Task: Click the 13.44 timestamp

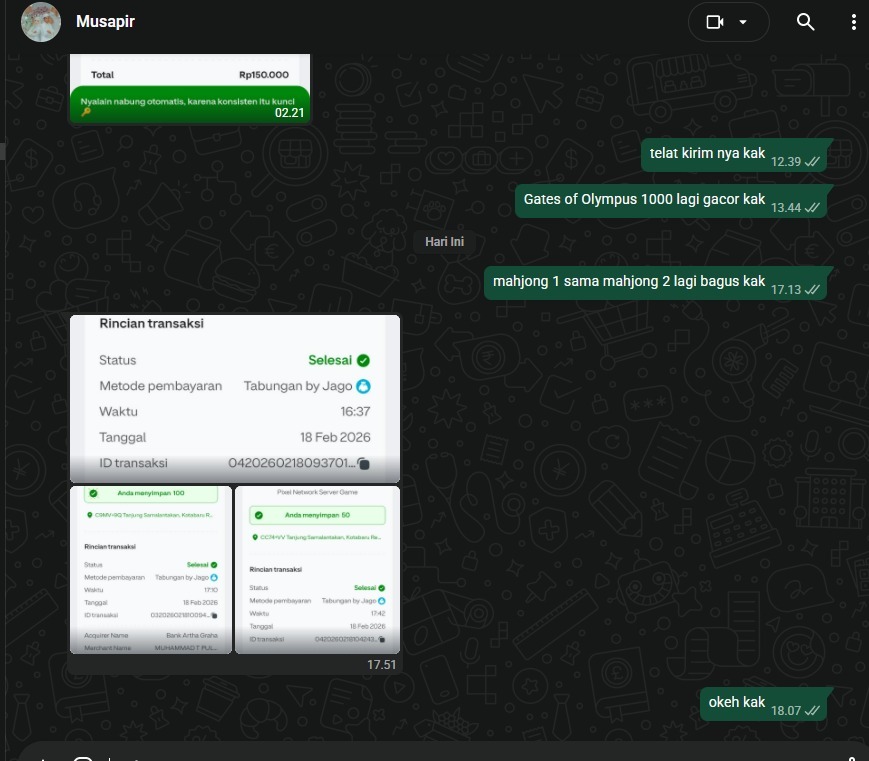Action: tap(786, 208)
